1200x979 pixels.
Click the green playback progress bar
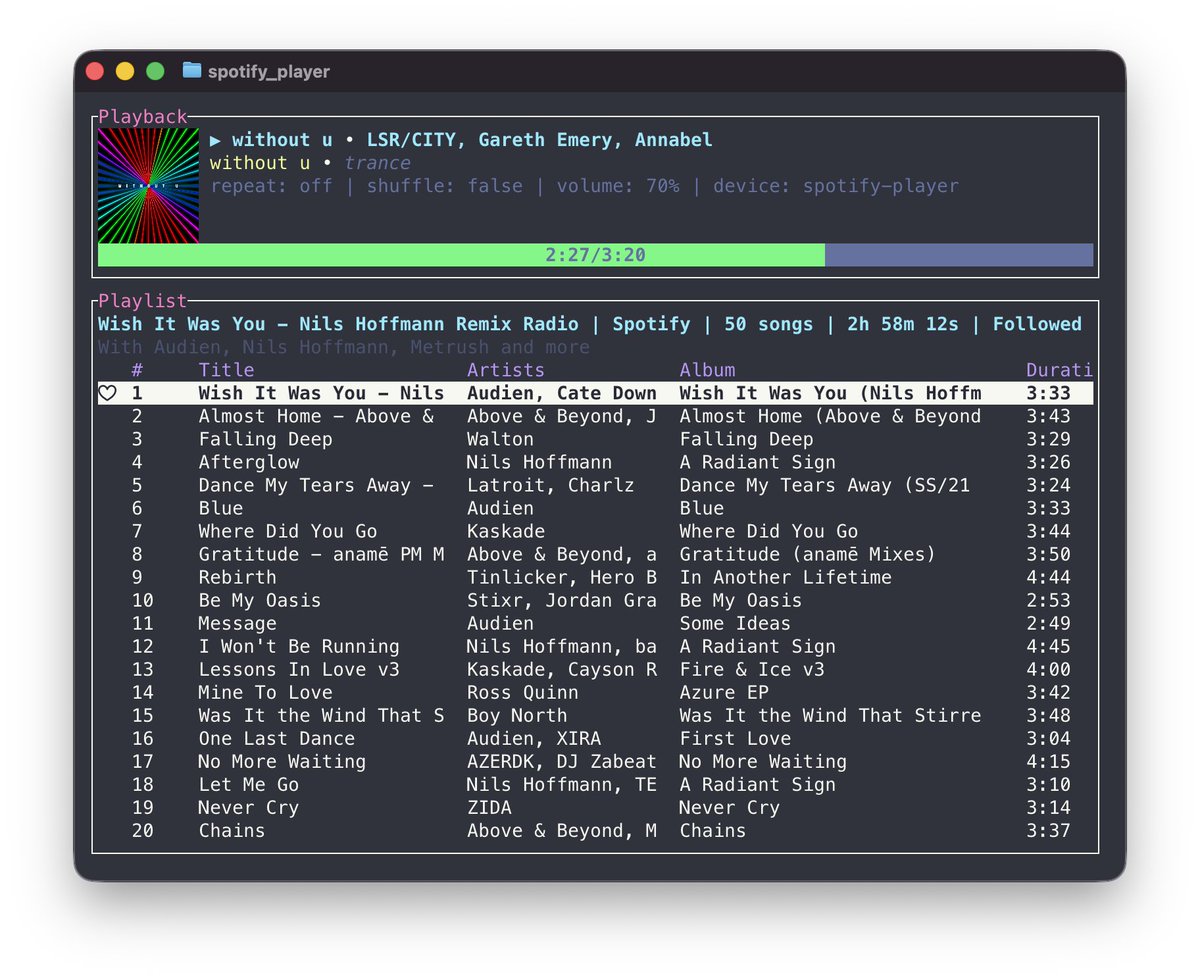(461, 255)
